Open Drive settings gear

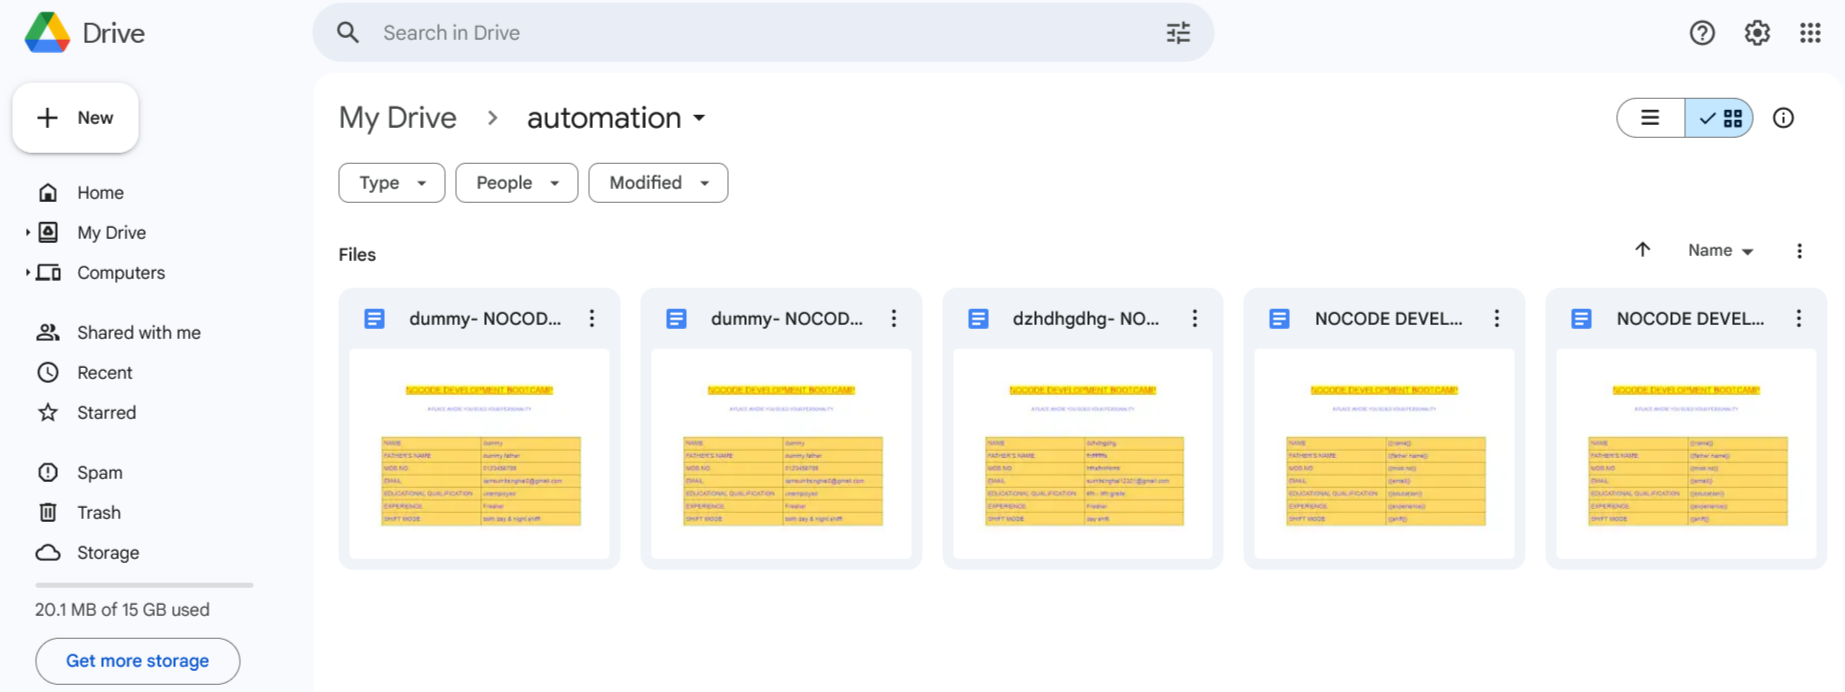click(x=1757, y=33)
